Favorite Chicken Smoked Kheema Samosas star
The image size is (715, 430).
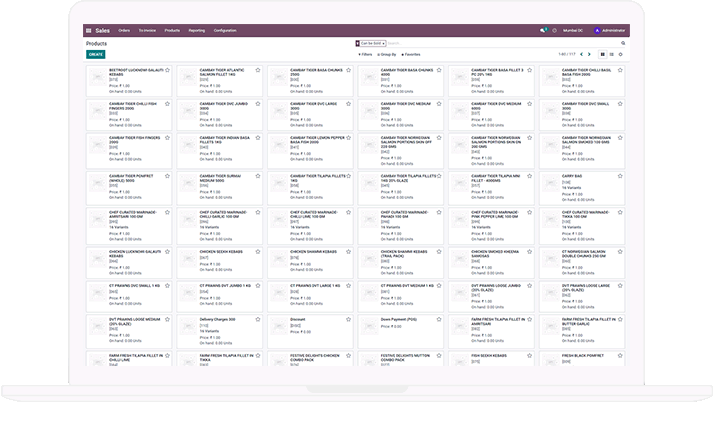pyautogui.click(x=529, y=252)
